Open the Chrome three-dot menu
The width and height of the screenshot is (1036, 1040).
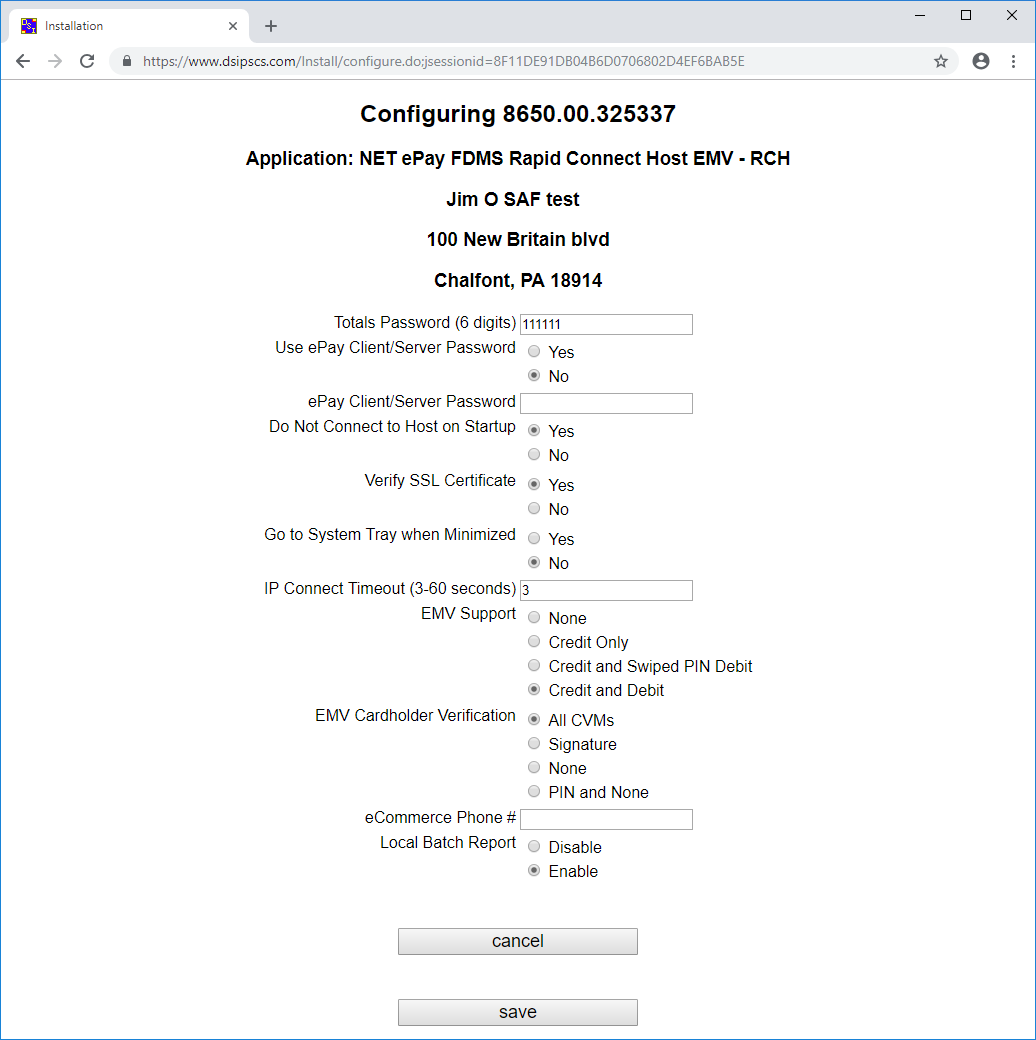coord(1014,60)
